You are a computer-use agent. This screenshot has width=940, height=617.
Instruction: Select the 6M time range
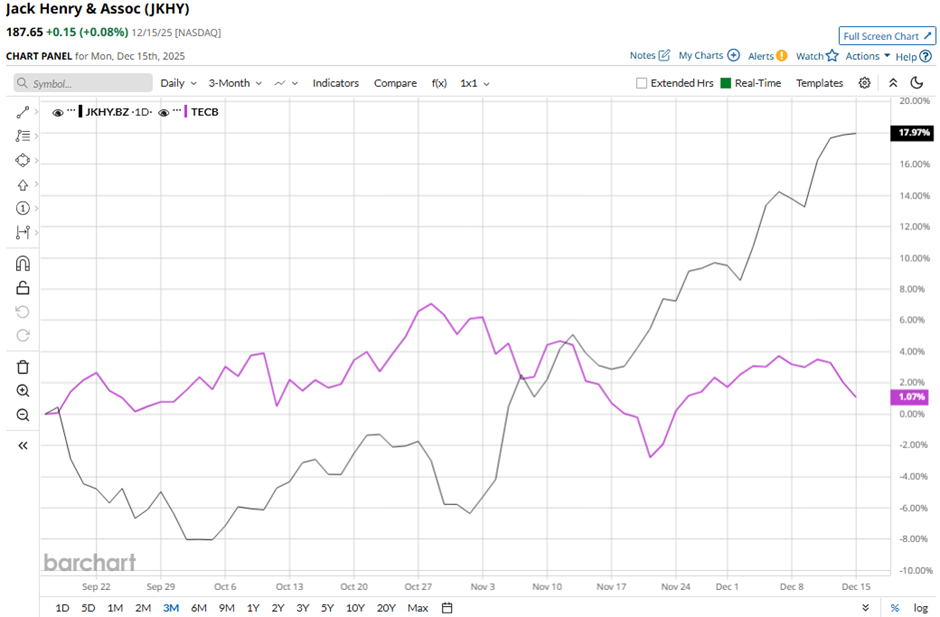pos(199,608)
